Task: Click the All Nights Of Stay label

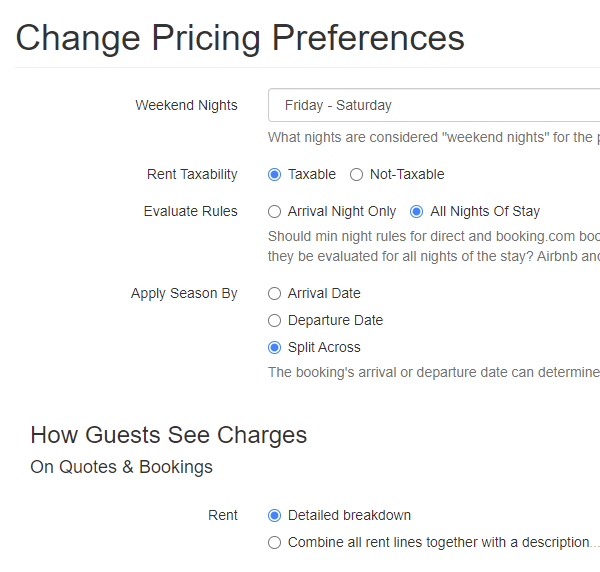Action: [485, 212]
